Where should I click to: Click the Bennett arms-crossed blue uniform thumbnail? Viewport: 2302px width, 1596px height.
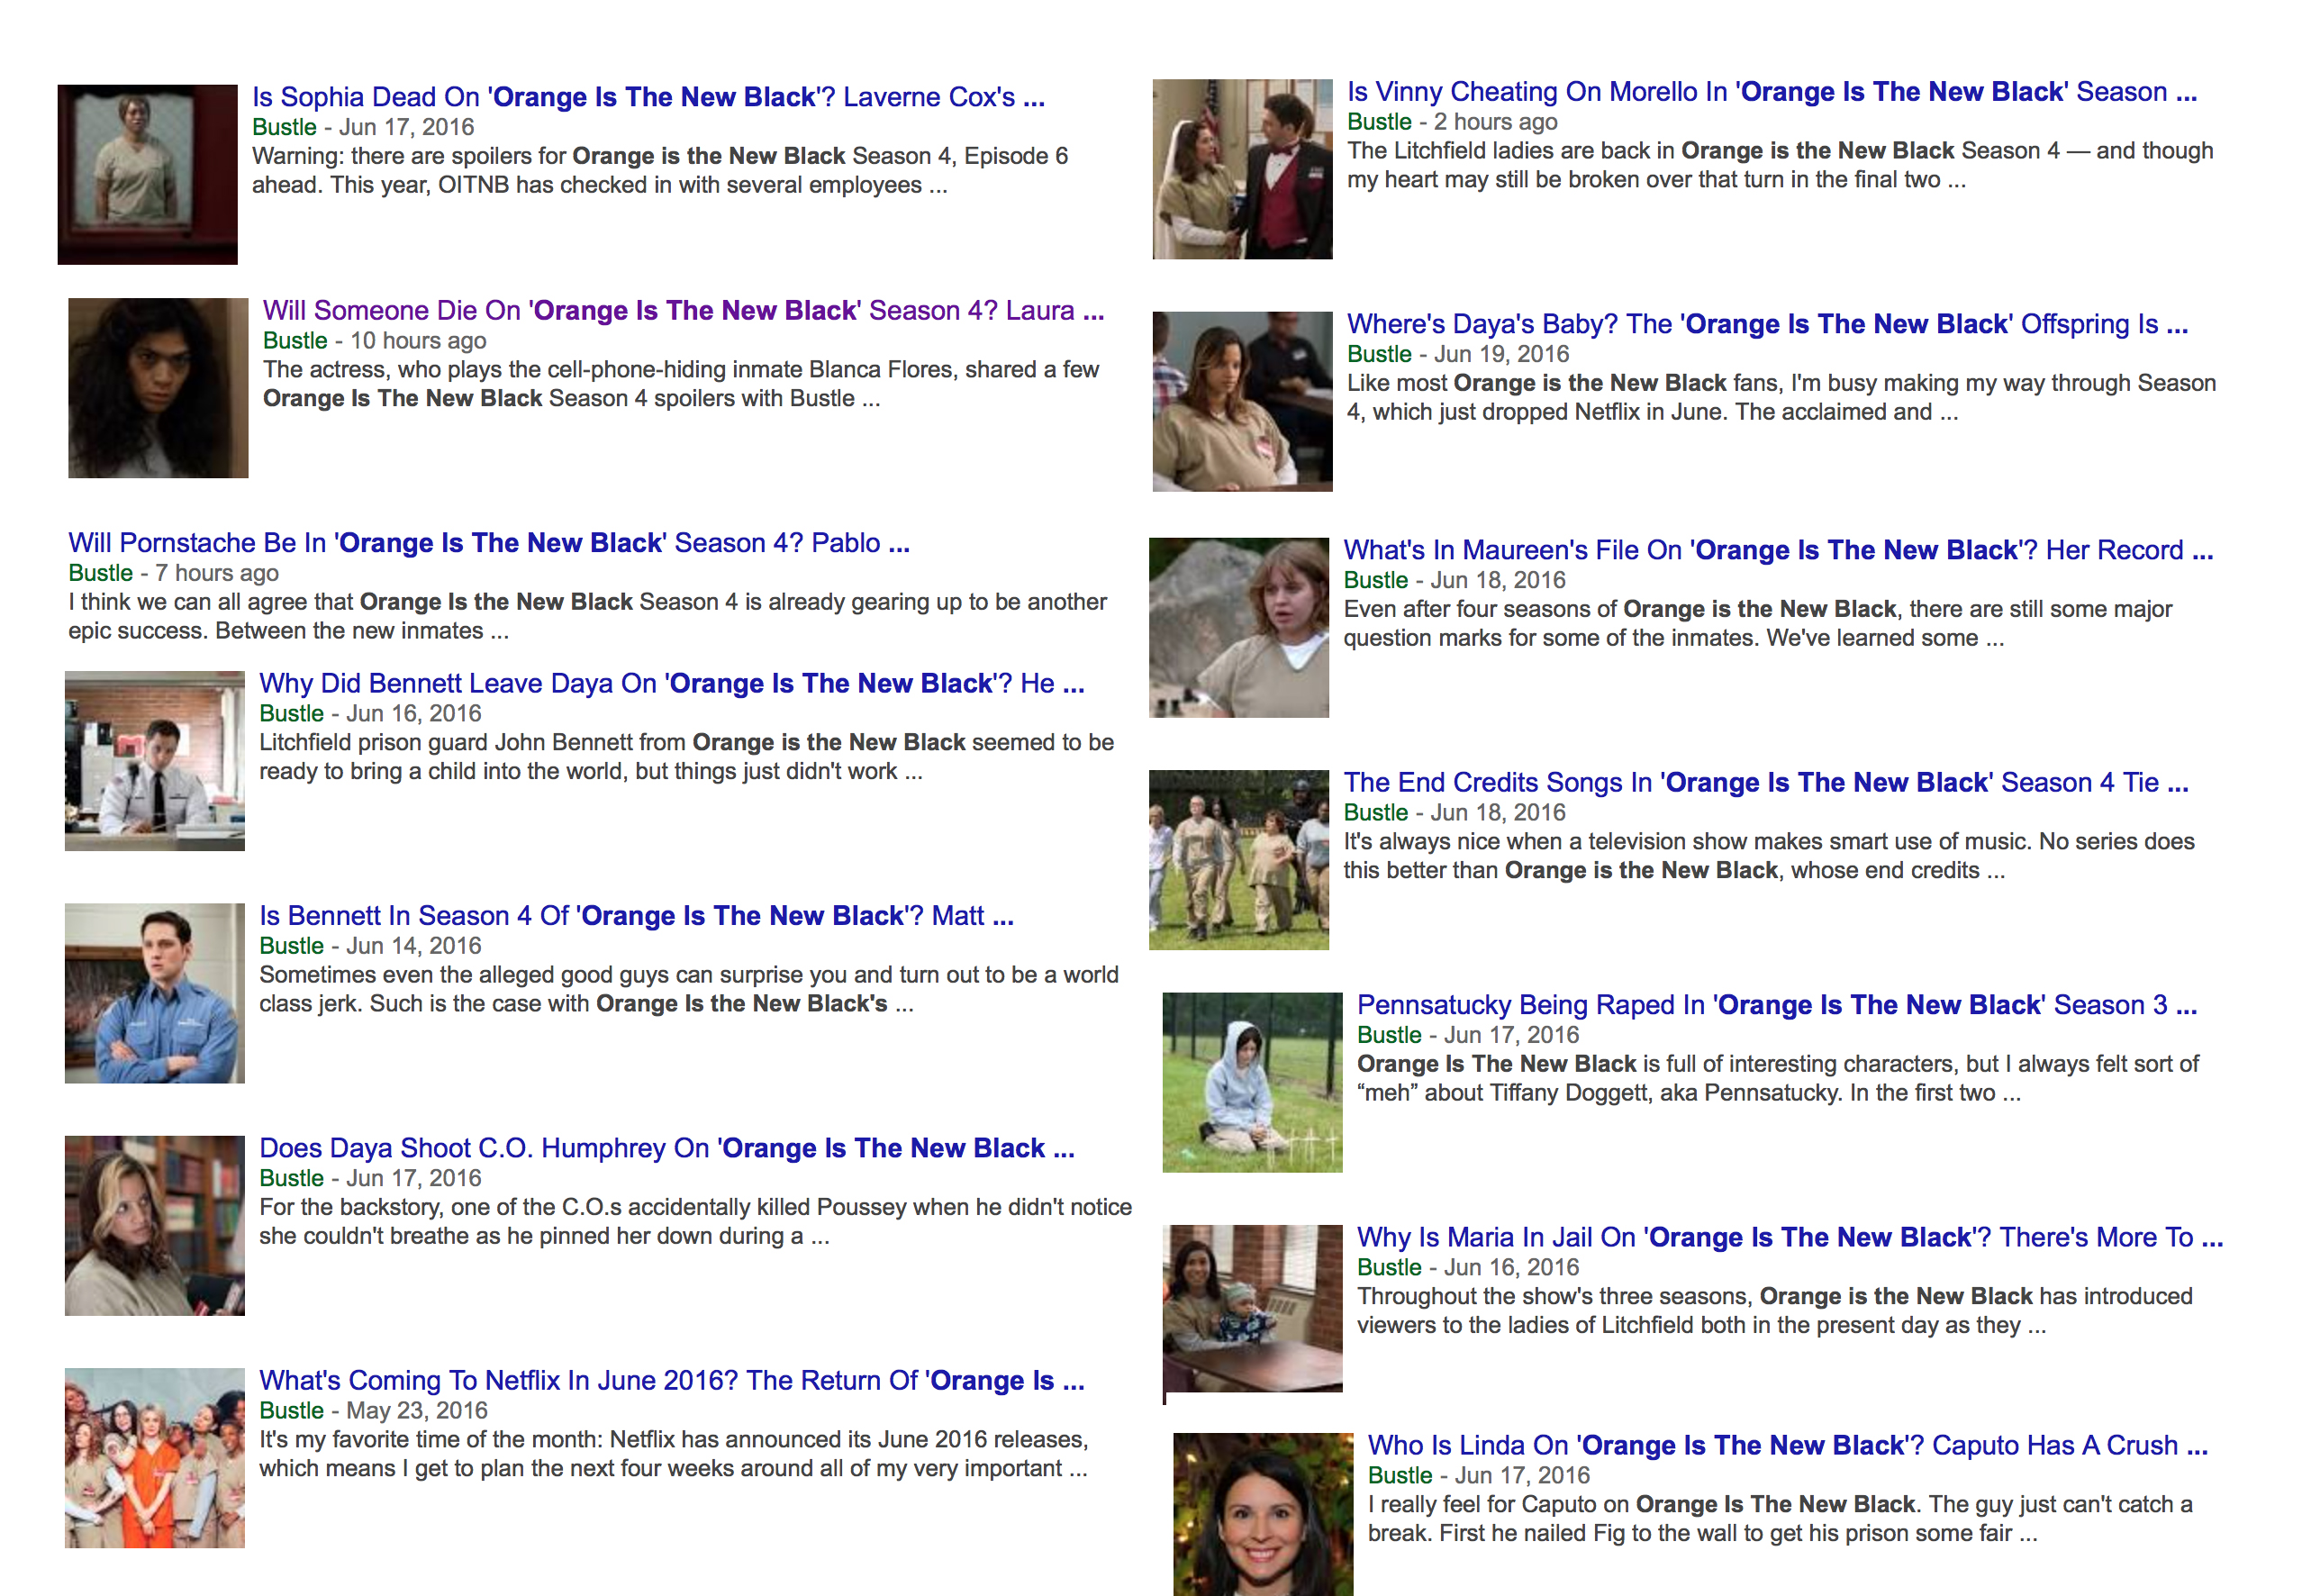pyautogui.click(x=155, y=993)
